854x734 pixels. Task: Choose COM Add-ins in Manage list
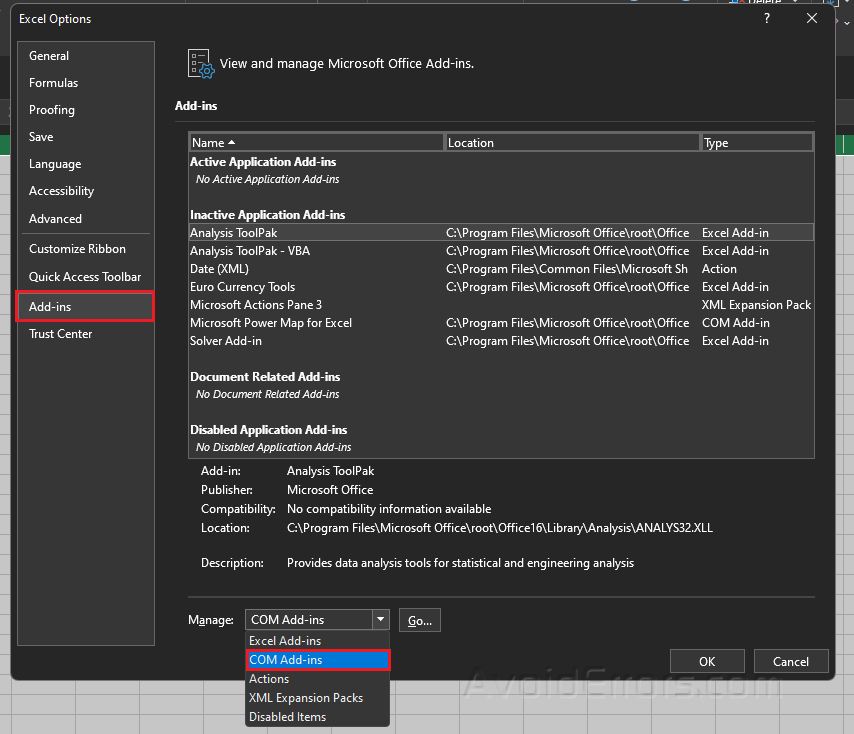tap(318, 660)
